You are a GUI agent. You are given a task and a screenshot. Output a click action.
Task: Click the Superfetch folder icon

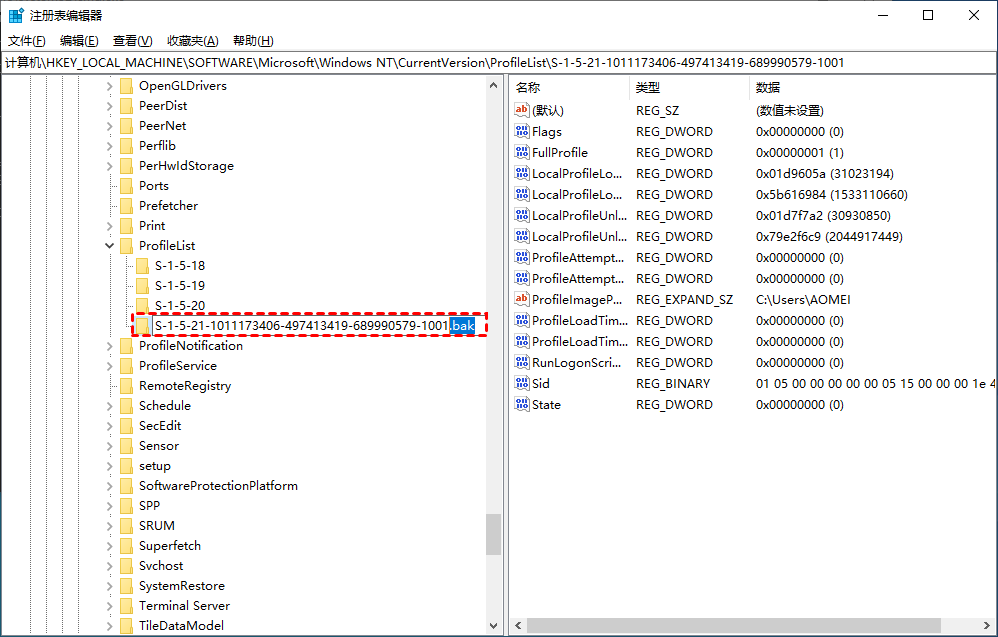(127, 546)
